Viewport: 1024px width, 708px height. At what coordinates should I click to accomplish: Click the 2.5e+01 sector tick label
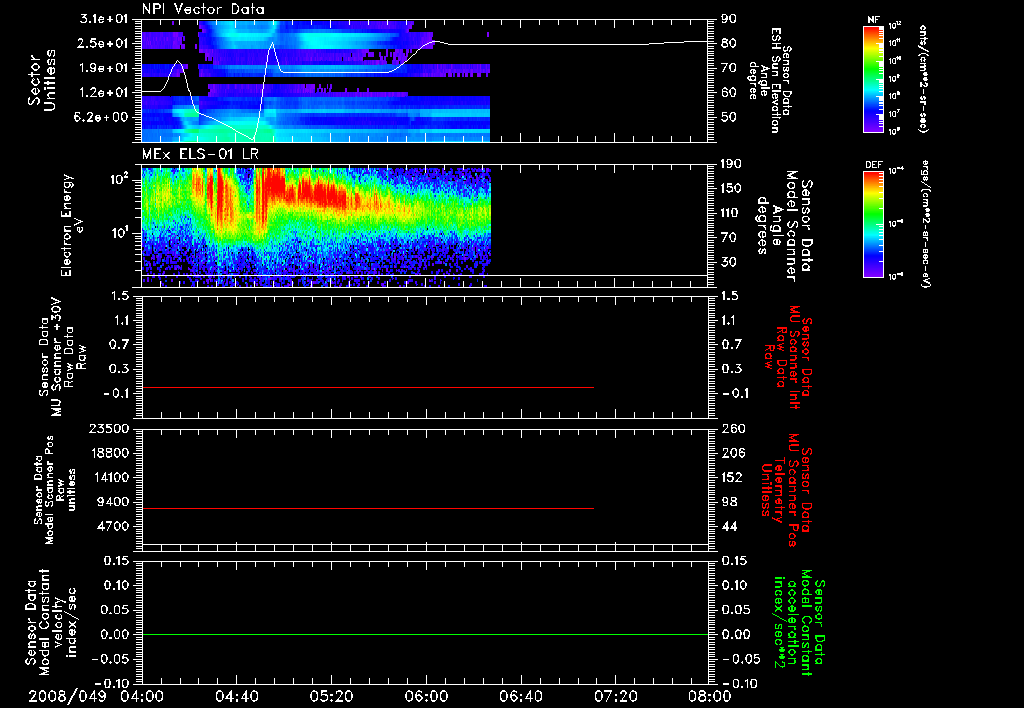point(103,43)
